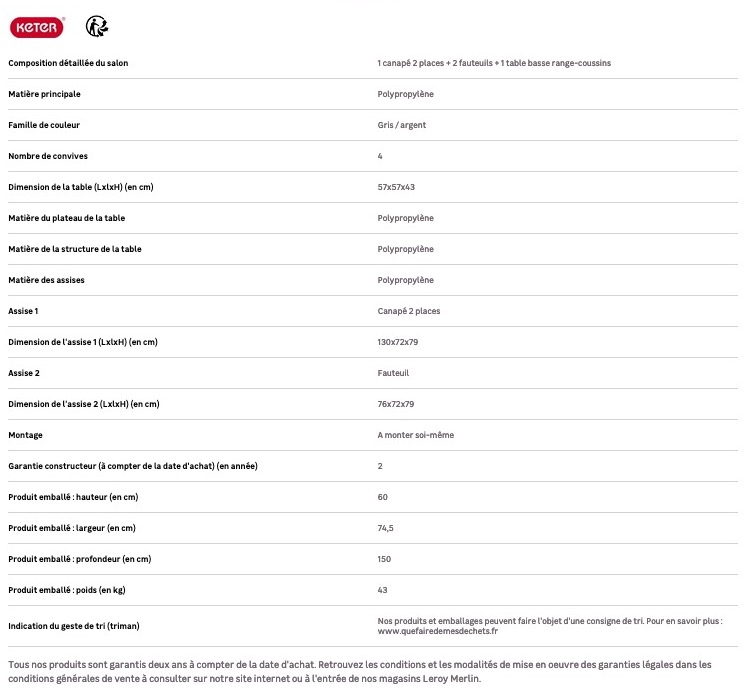This screenshot has height=694, width=745.
Task: Select 'Produit emballé : largeur' value 74,5
Action: click(385, 528)
